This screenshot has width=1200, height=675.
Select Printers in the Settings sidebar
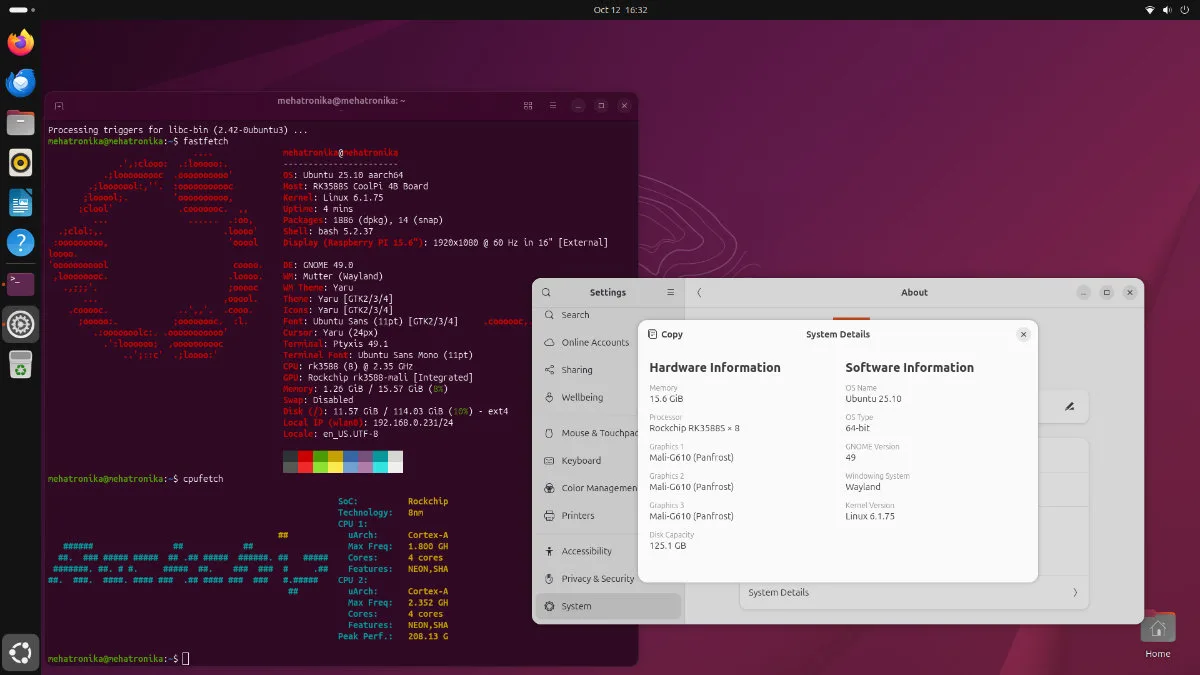(577, 516)
